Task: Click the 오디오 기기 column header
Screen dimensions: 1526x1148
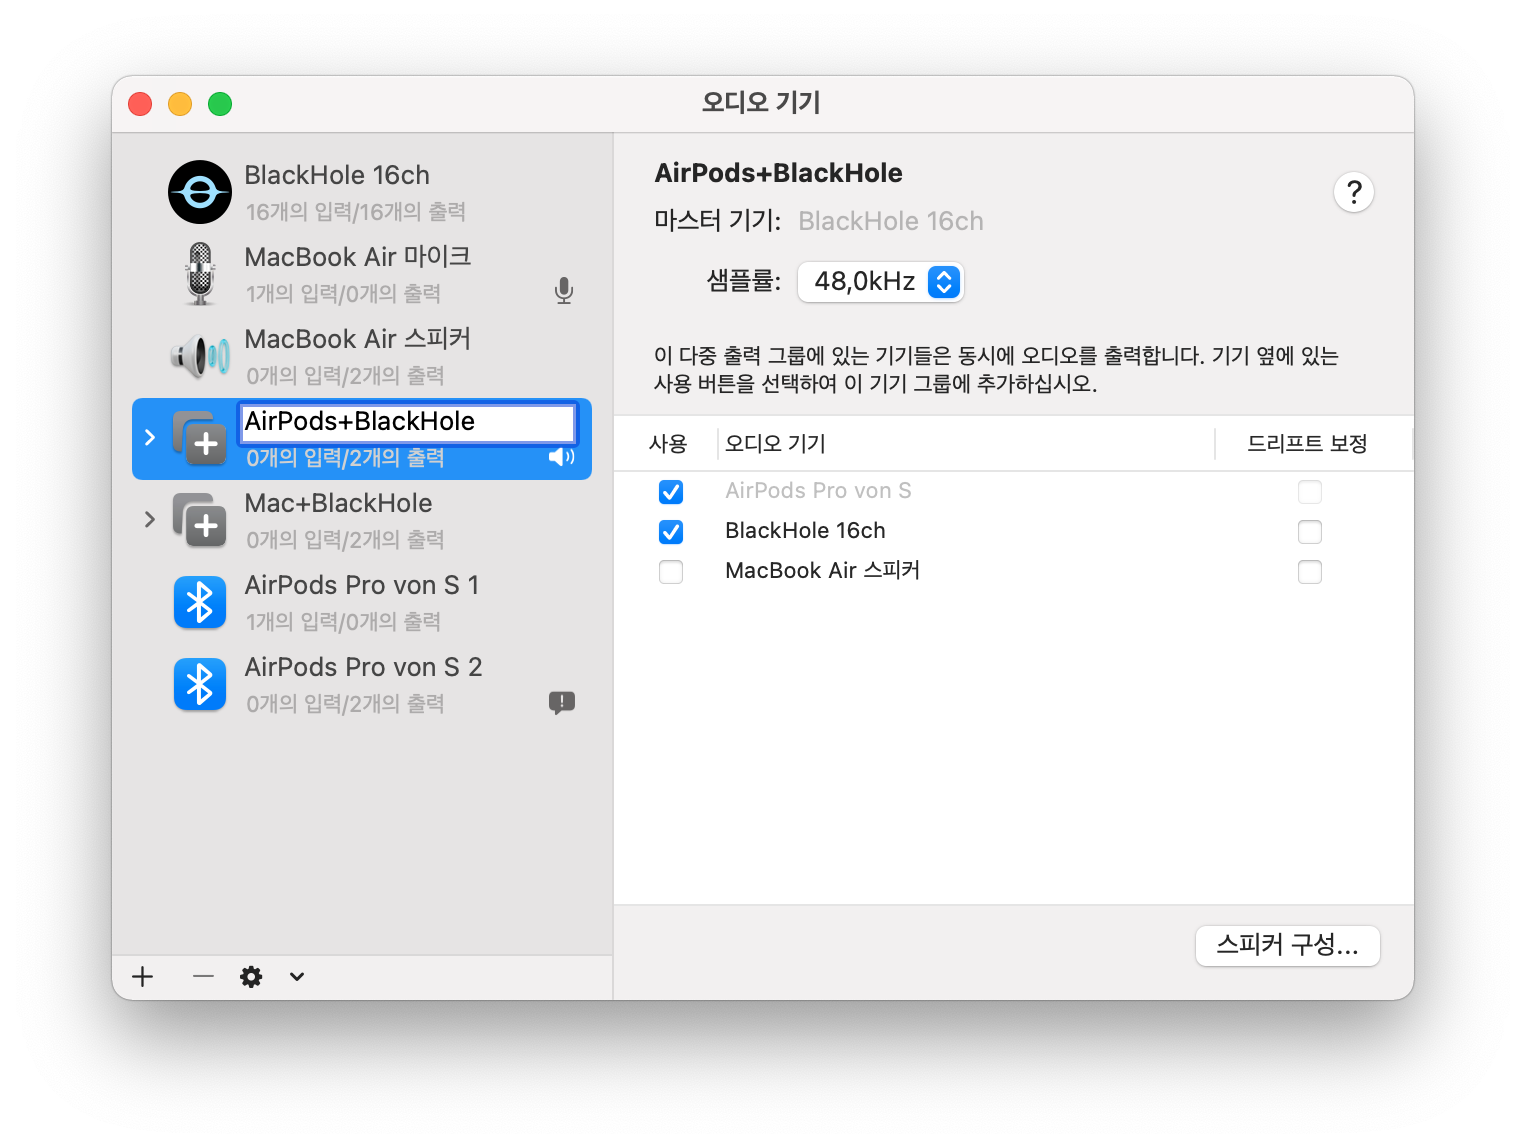Action: coord(775,444)
